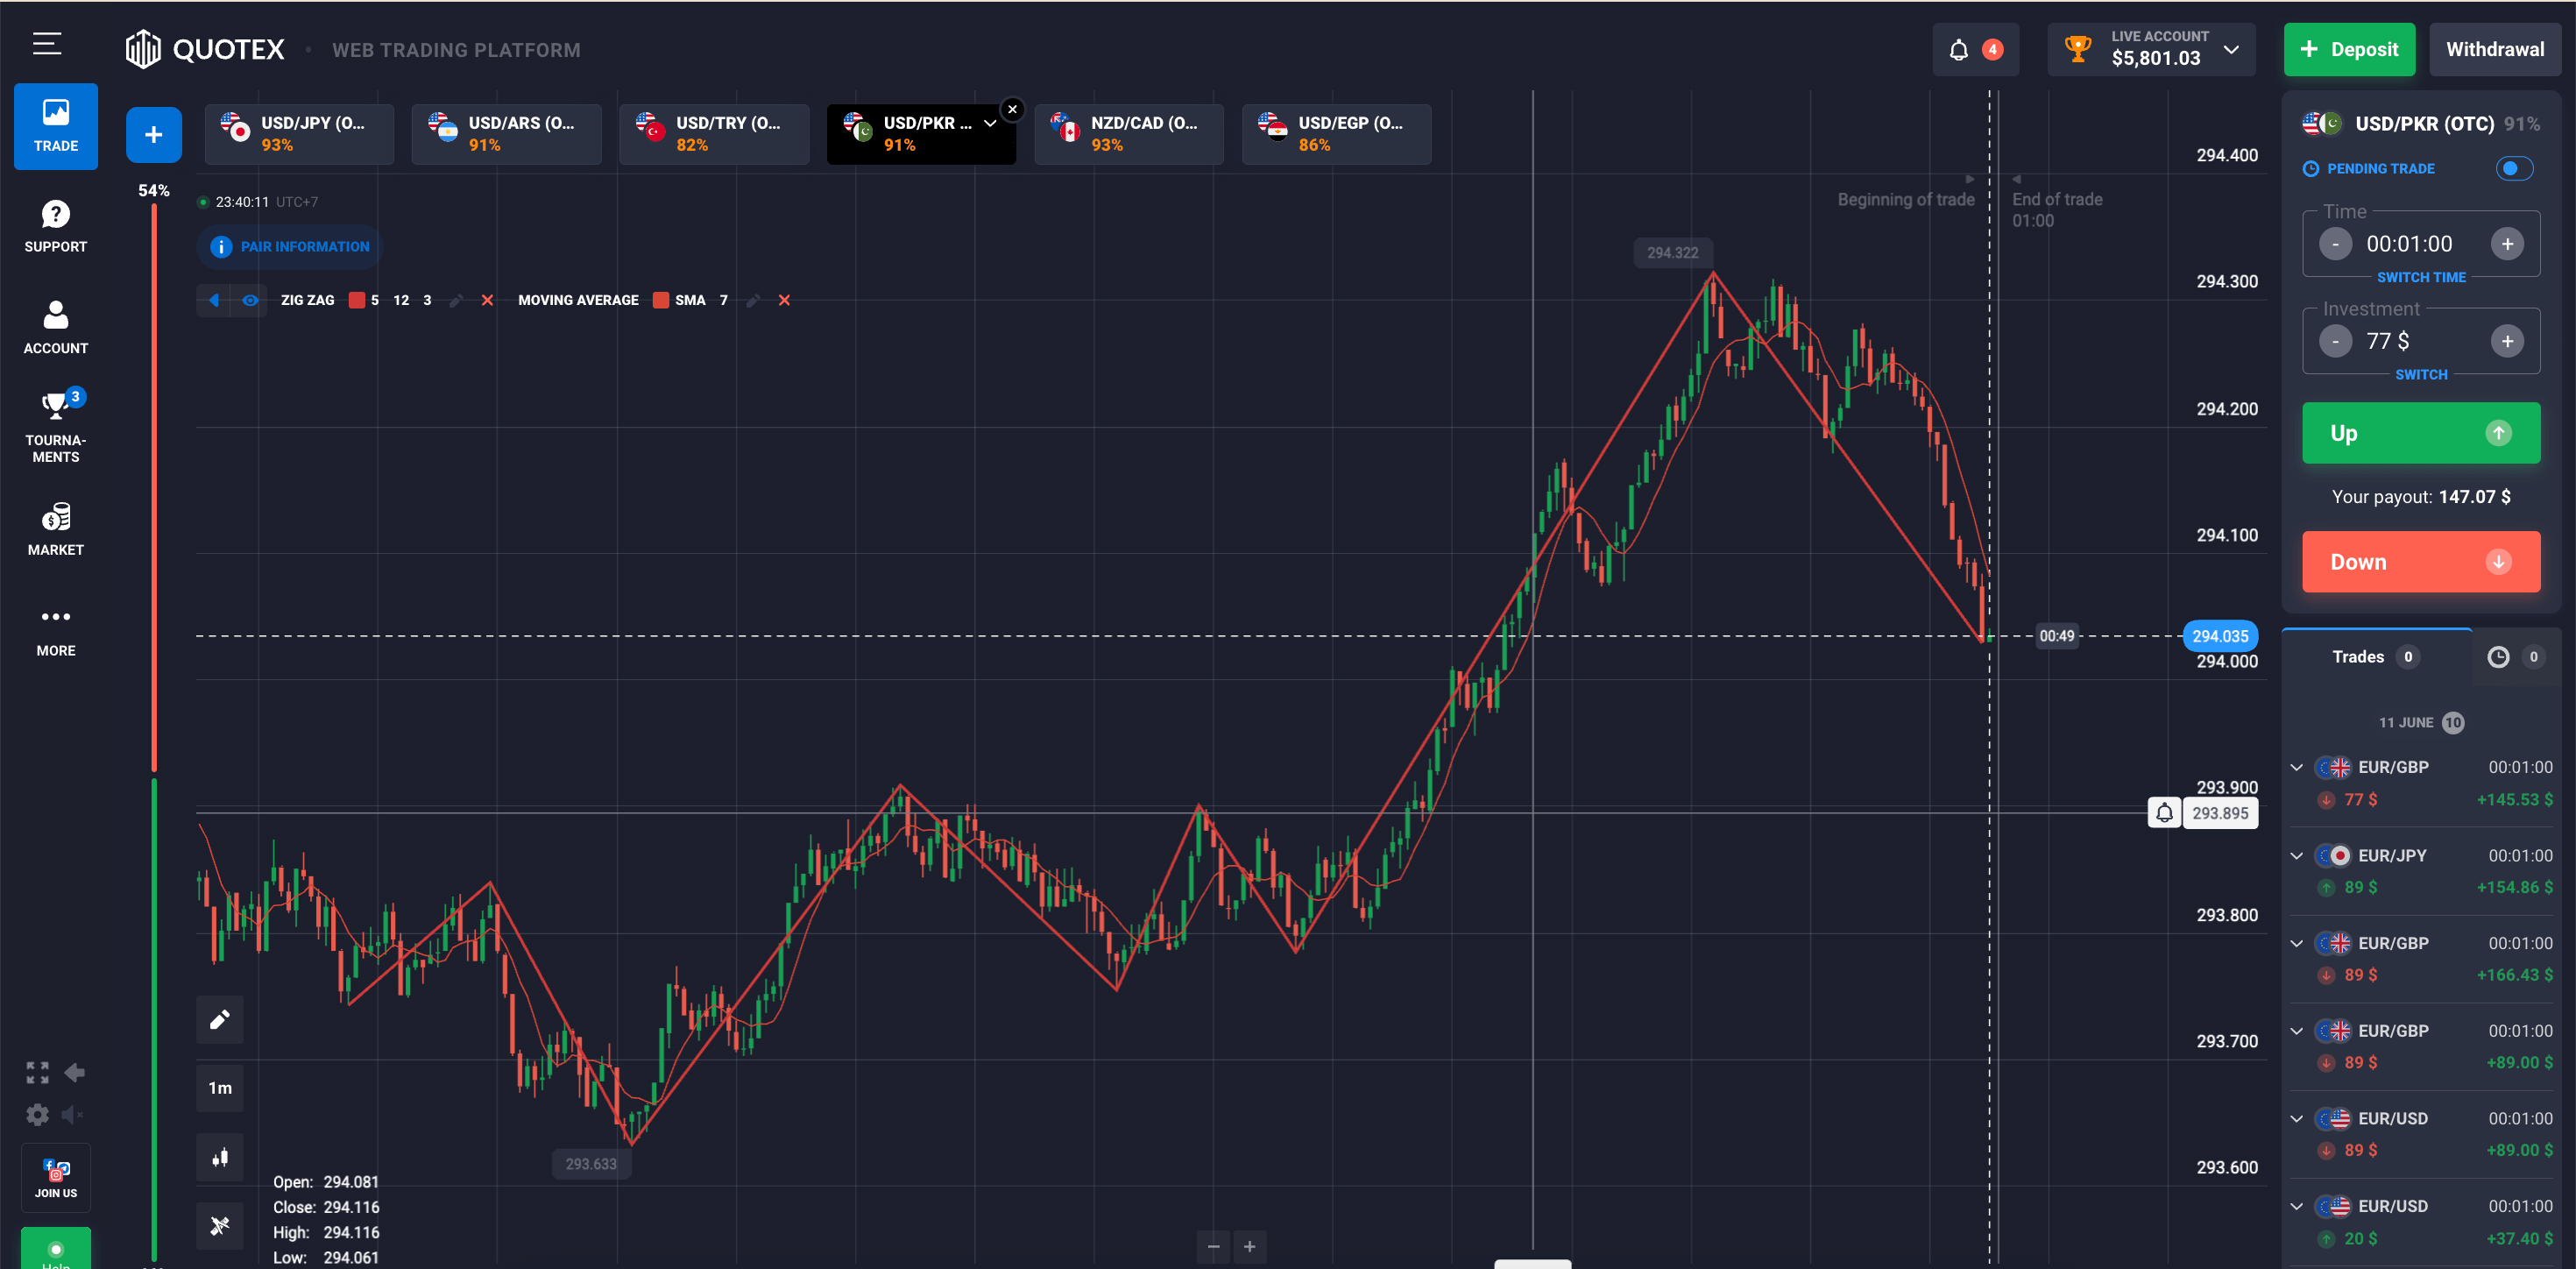
Task: Expand the EUR/GBP 77 $ trade
Action: (2296, 768)
